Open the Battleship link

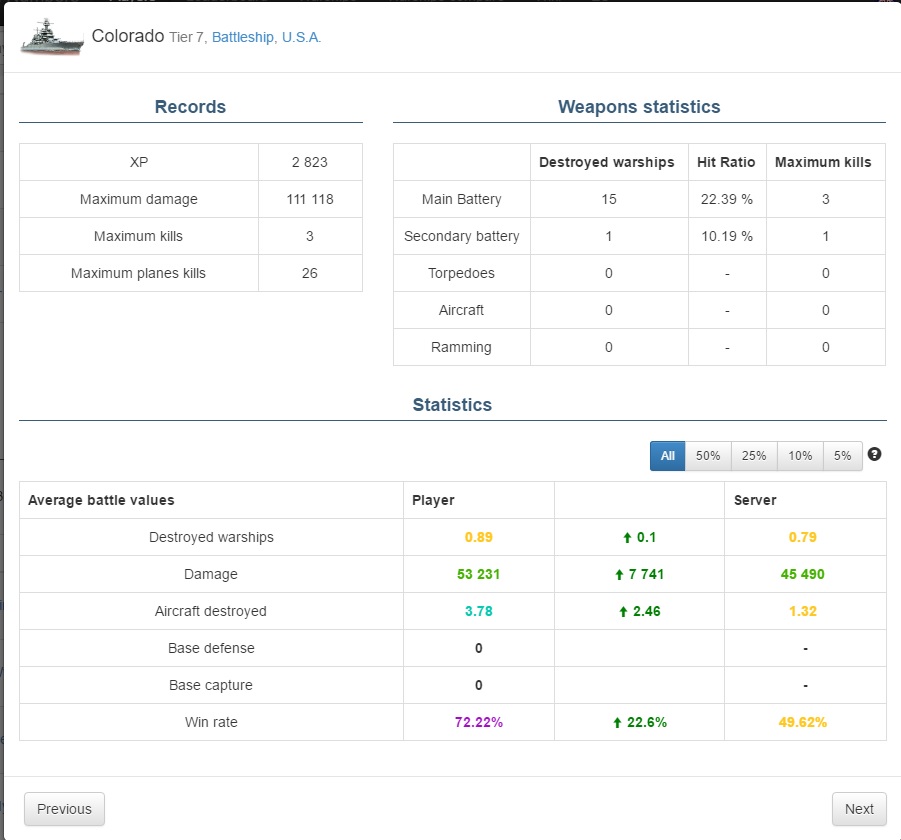pos(242,37)
